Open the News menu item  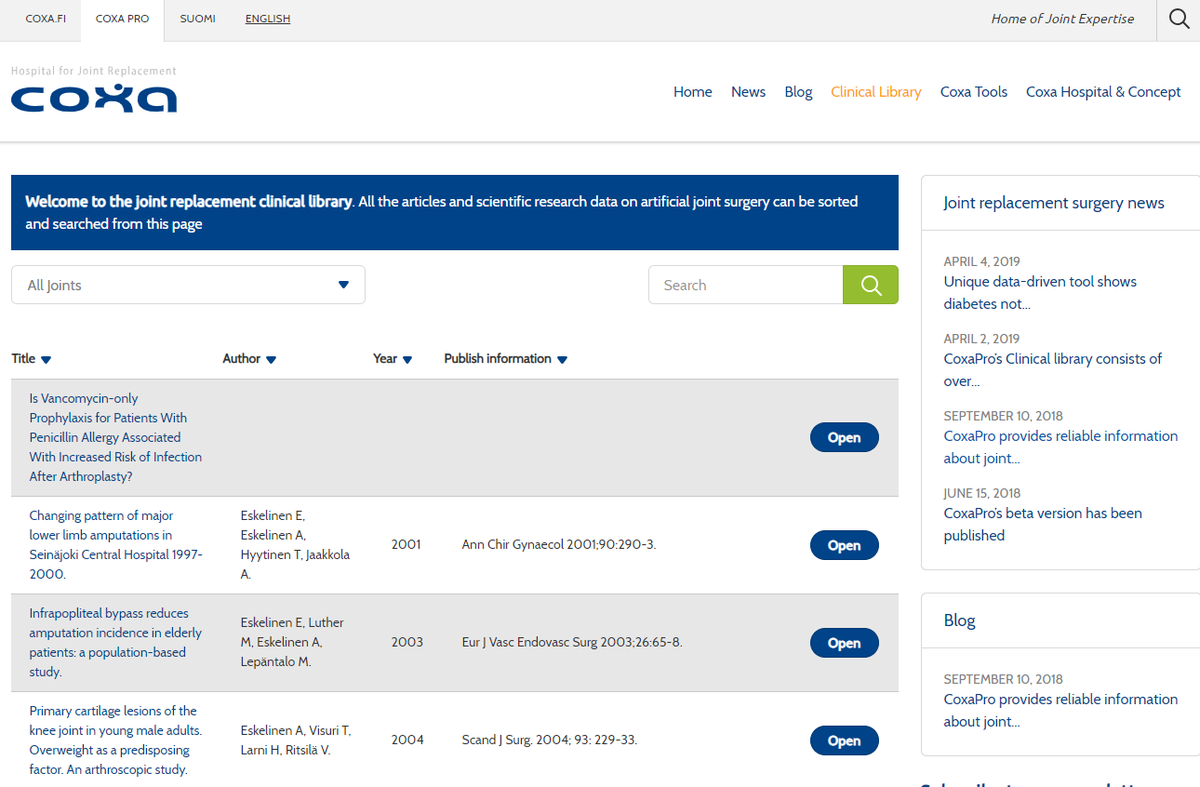coord(748,92)
